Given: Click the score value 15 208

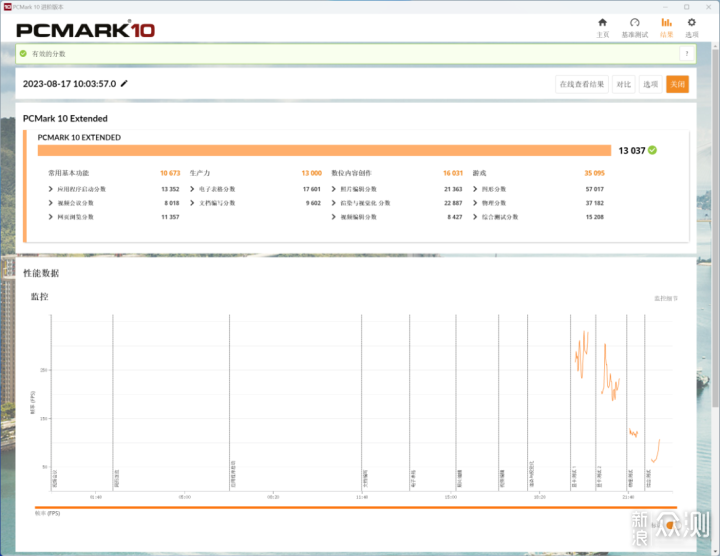Looking at the screenshot, I should point(595,217).
